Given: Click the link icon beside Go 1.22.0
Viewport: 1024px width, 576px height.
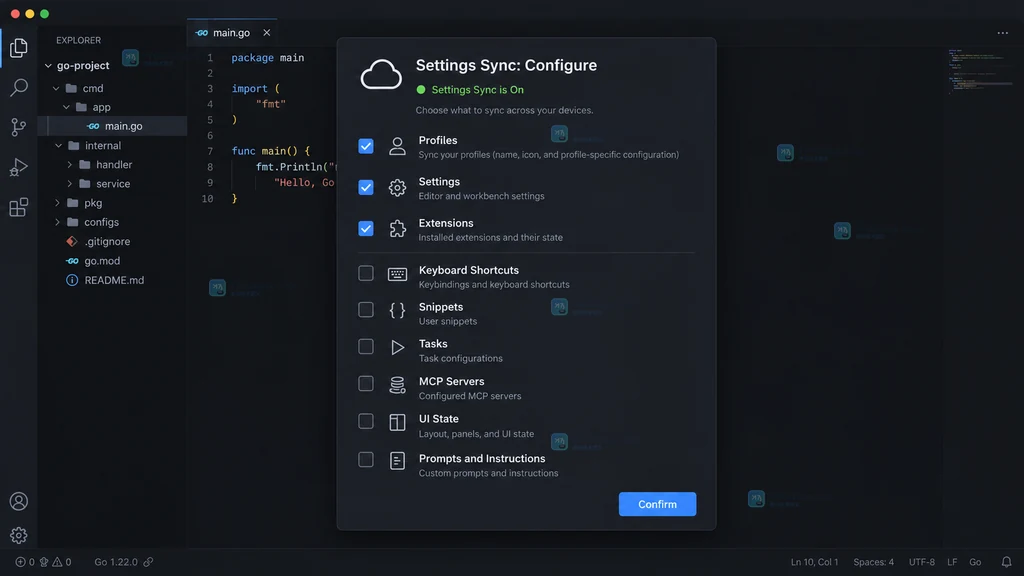Looking at the screenshot, I should 148,562.
